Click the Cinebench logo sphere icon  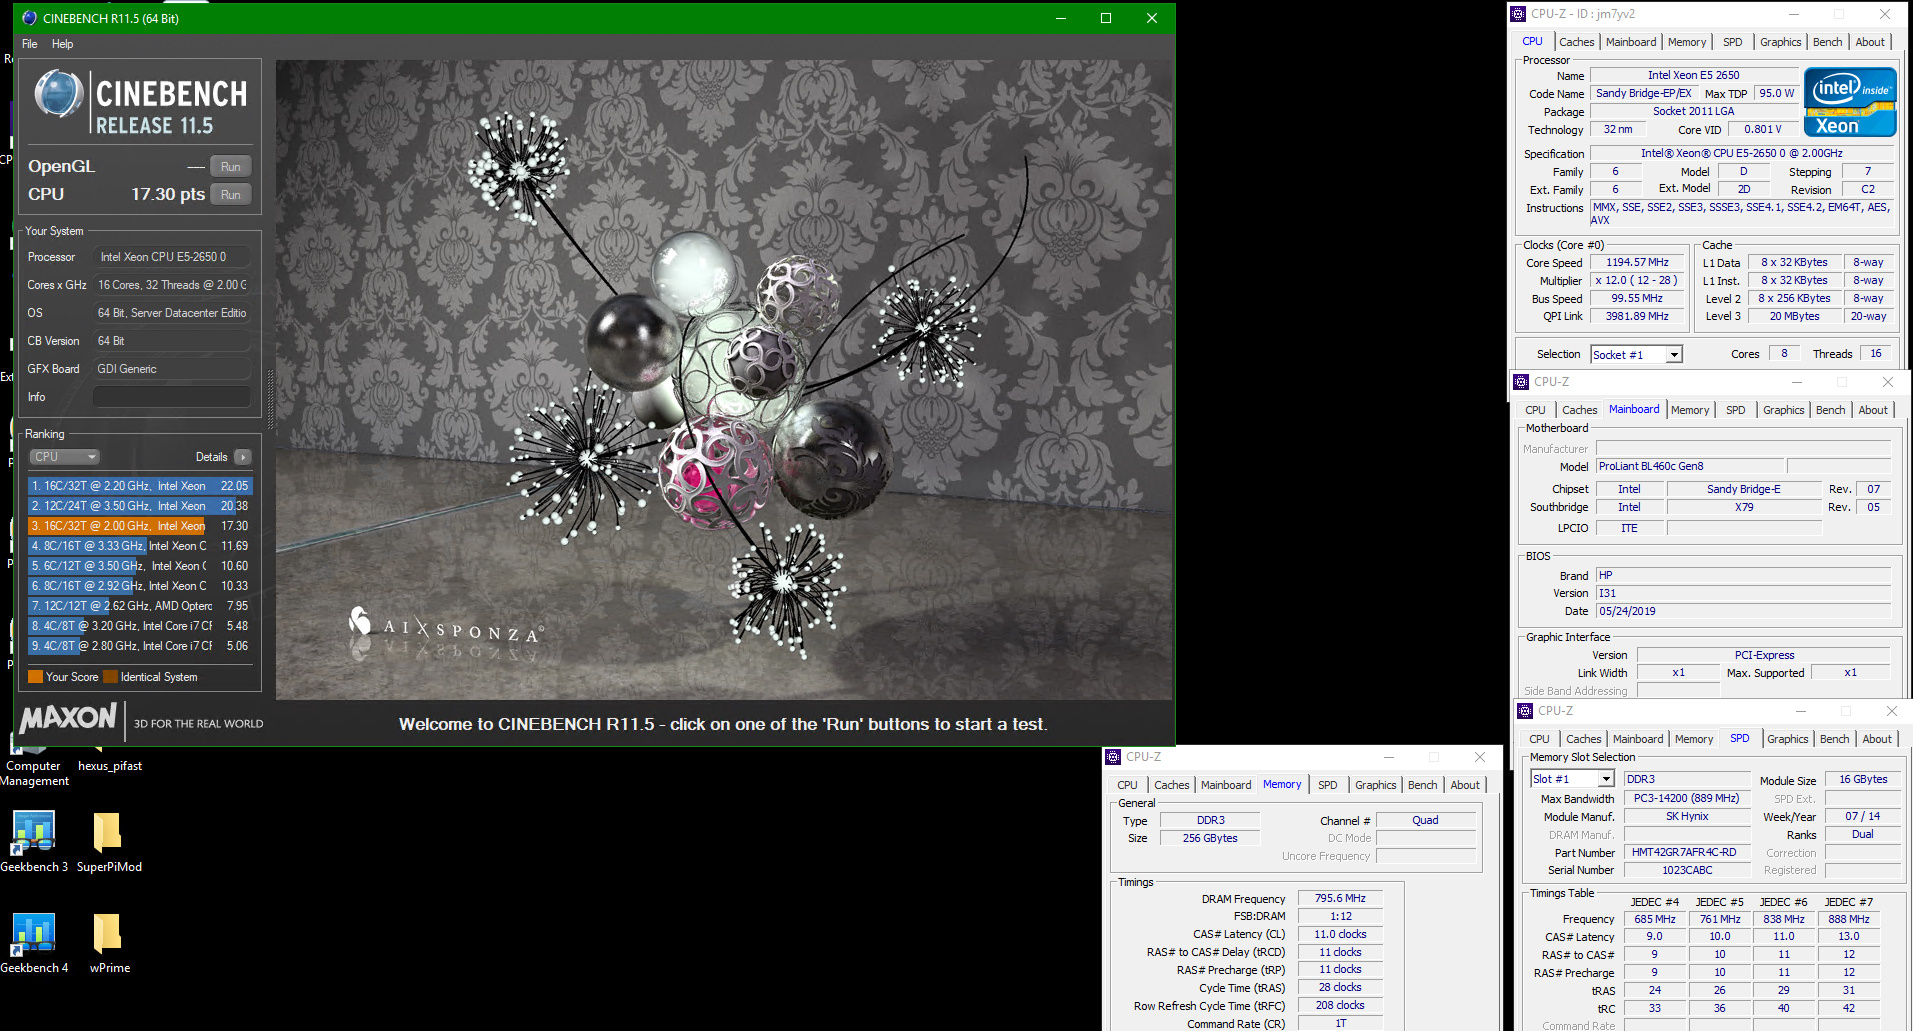click(58, 95)
